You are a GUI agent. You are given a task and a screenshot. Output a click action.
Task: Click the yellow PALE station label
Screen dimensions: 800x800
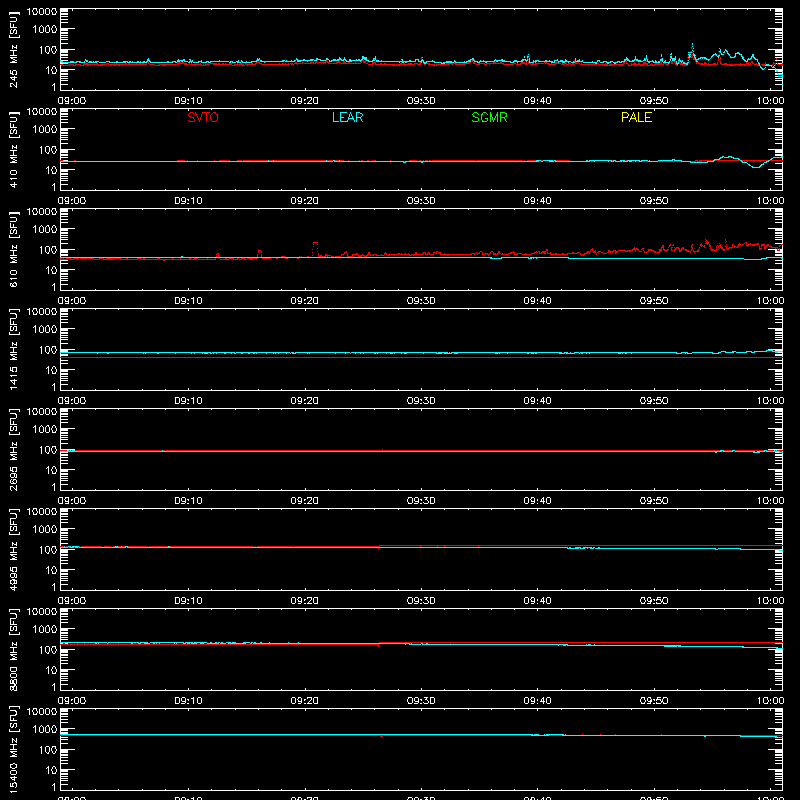[636, 117]
